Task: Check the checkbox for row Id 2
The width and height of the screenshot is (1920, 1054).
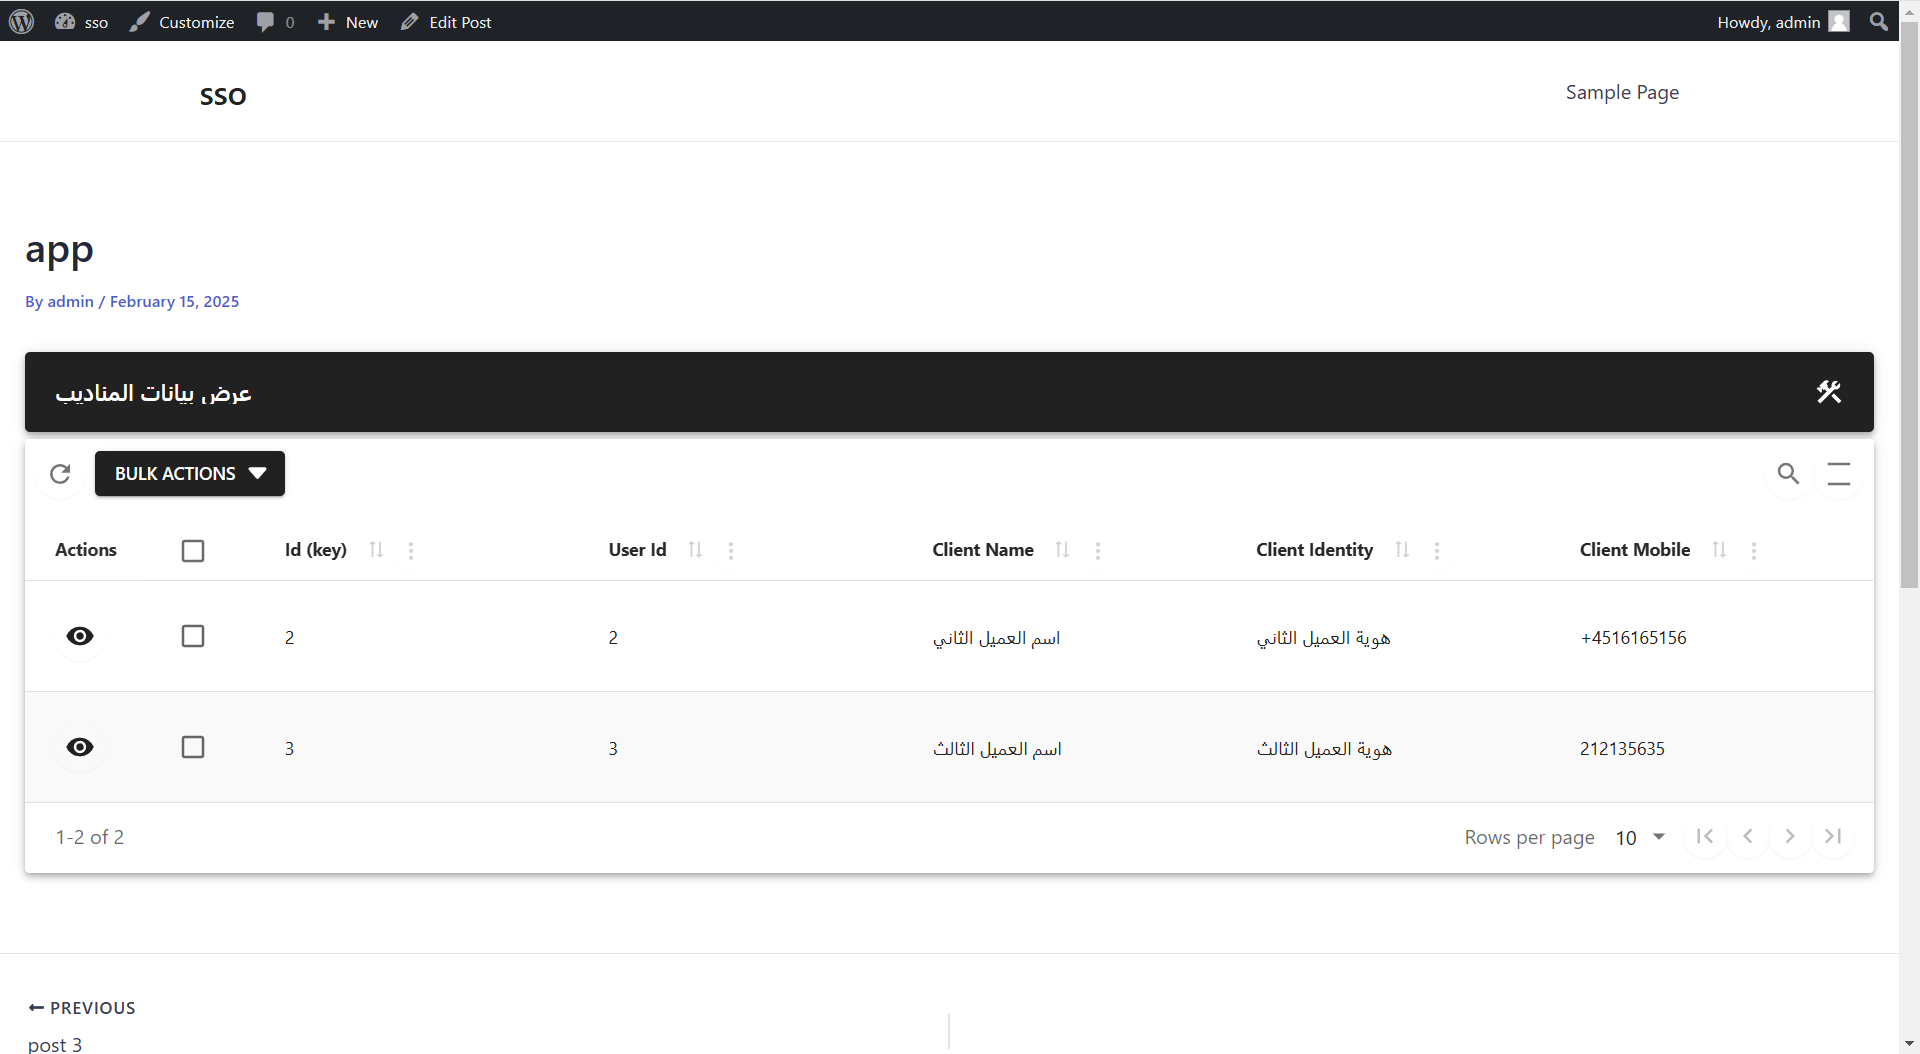Action: pos(193,637)
